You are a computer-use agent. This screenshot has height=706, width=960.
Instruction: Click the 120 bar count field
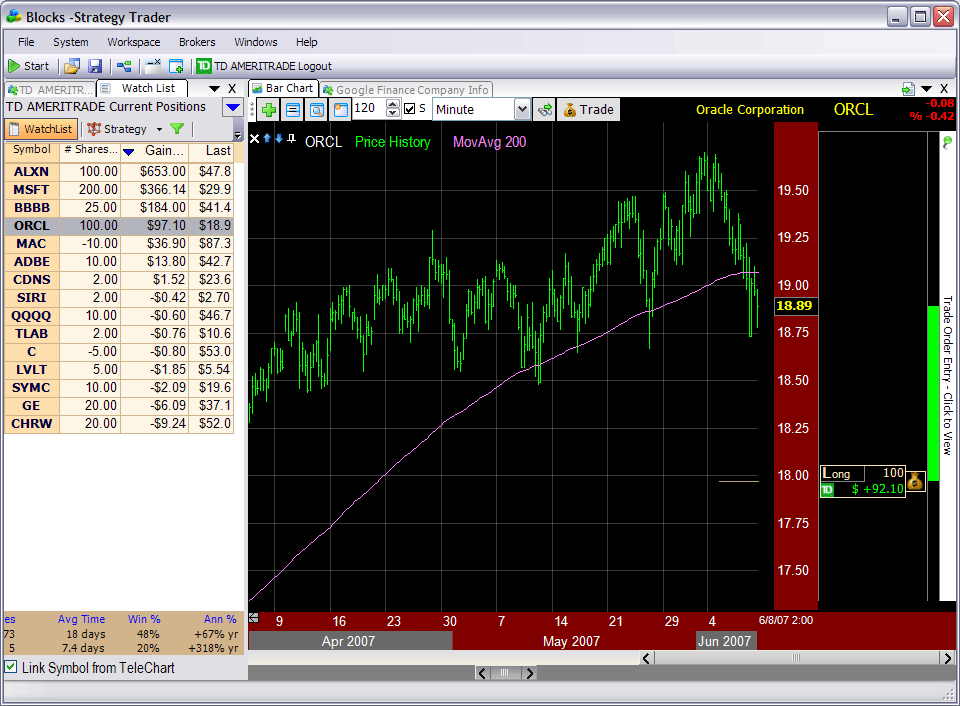[x=369, y=108]
